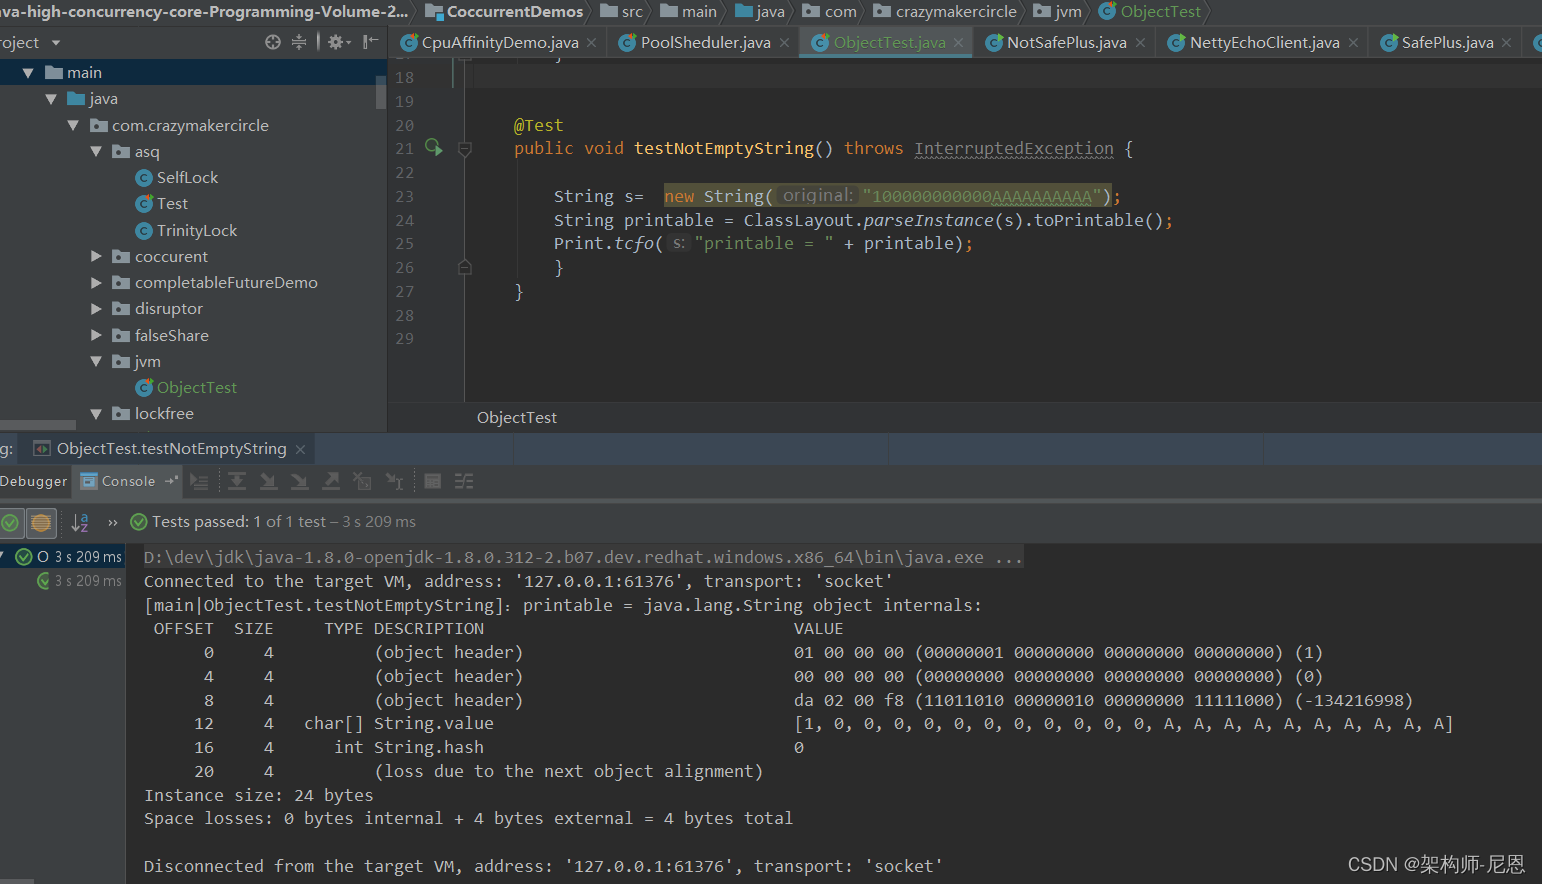Click the ObjectTest editor footer breadcrumb
This screenshot has height=884, width=1542.
pos(517,418)
